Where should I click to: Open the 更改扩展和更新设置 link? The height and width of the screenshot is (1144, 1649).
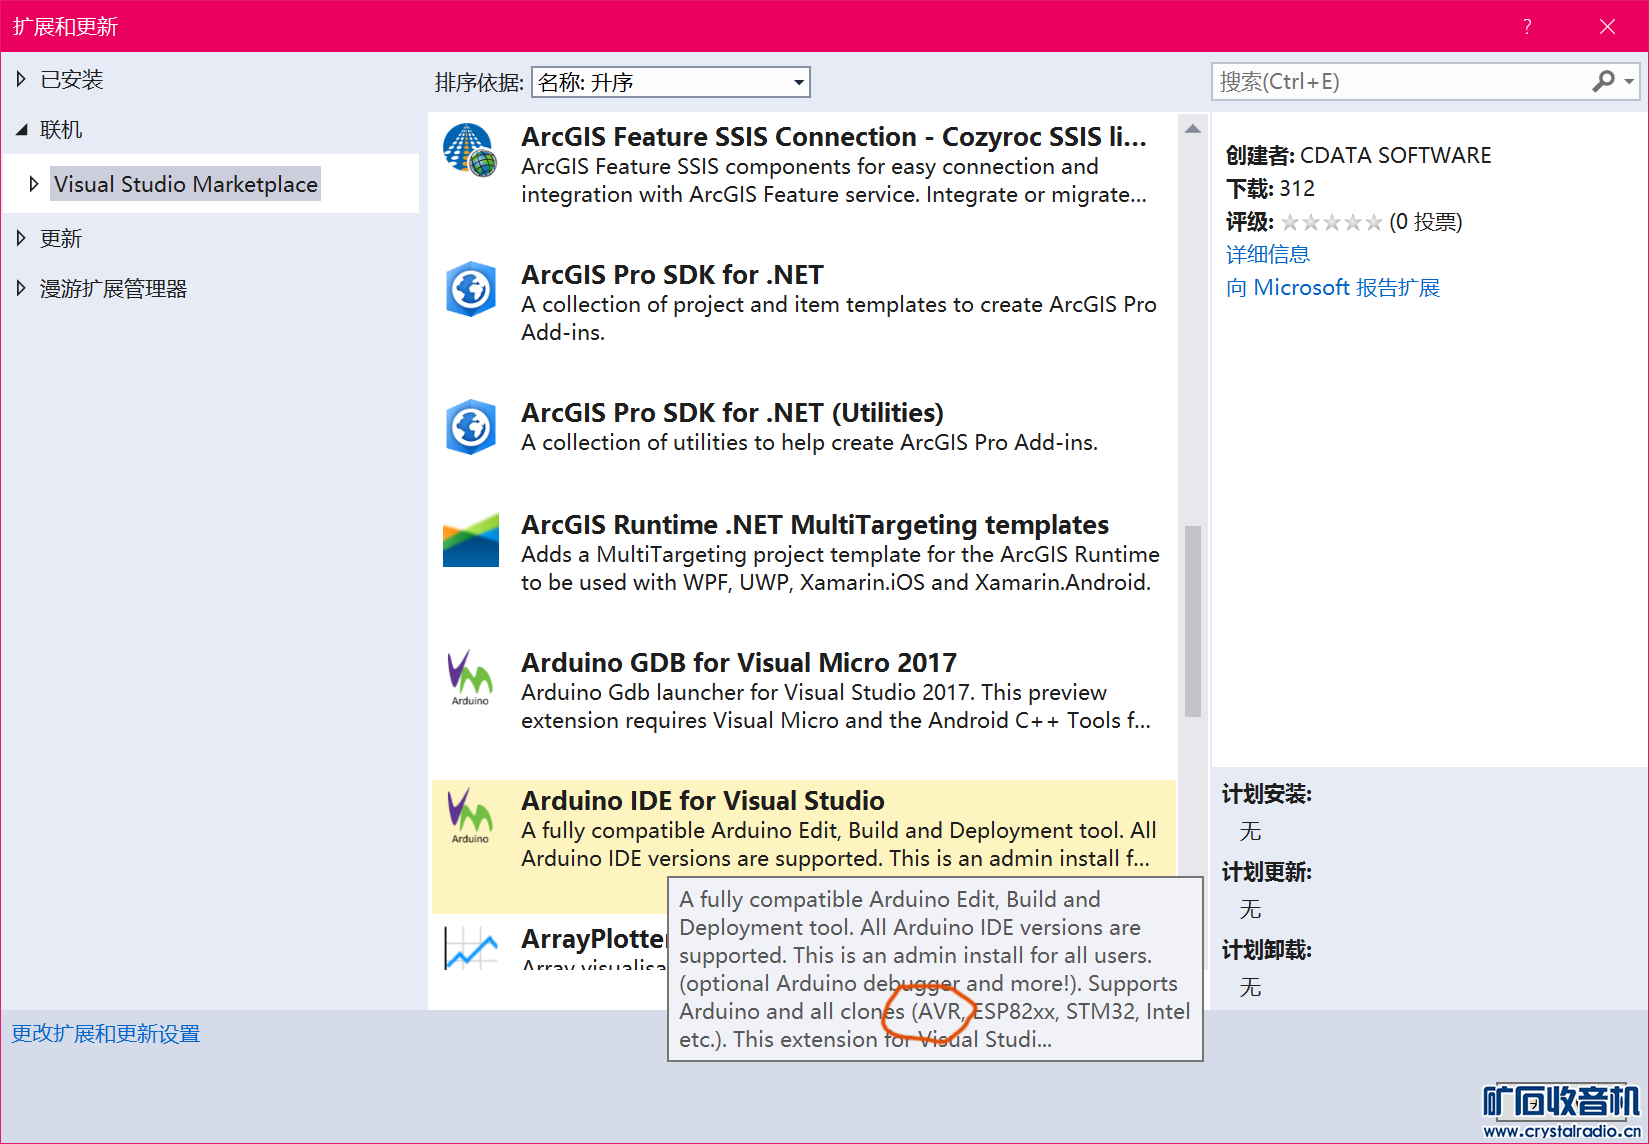(x=106, y=1034)
